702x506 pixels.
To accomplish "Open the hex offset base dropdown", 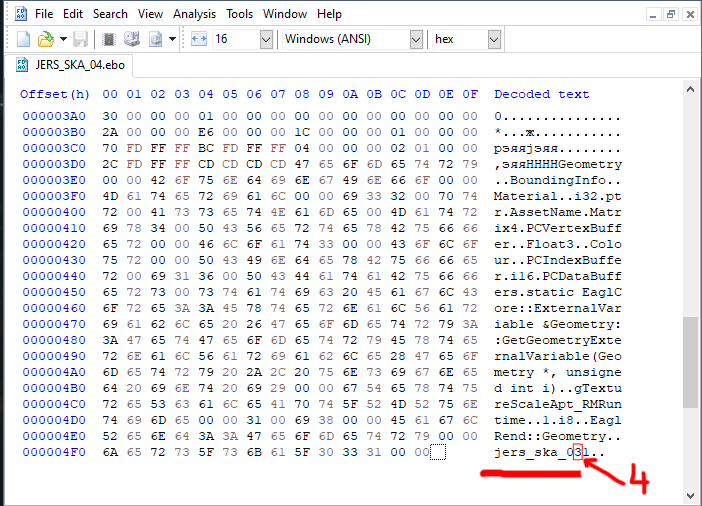I will [x=494, y=39].
